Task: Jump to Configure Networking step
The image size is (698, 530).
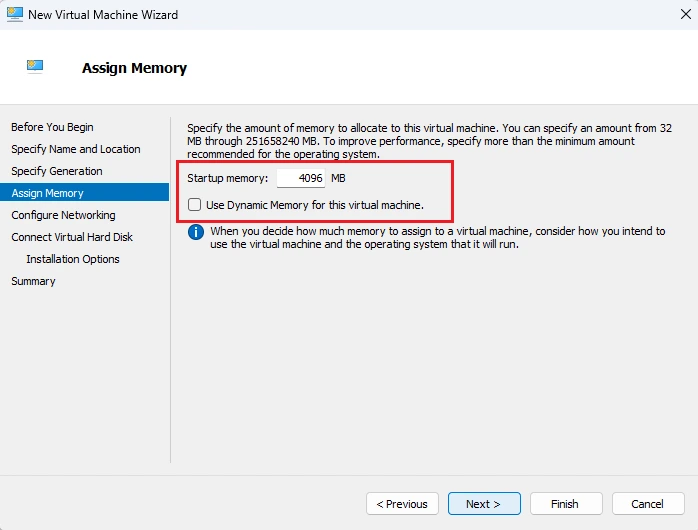Action: point(63,215)
